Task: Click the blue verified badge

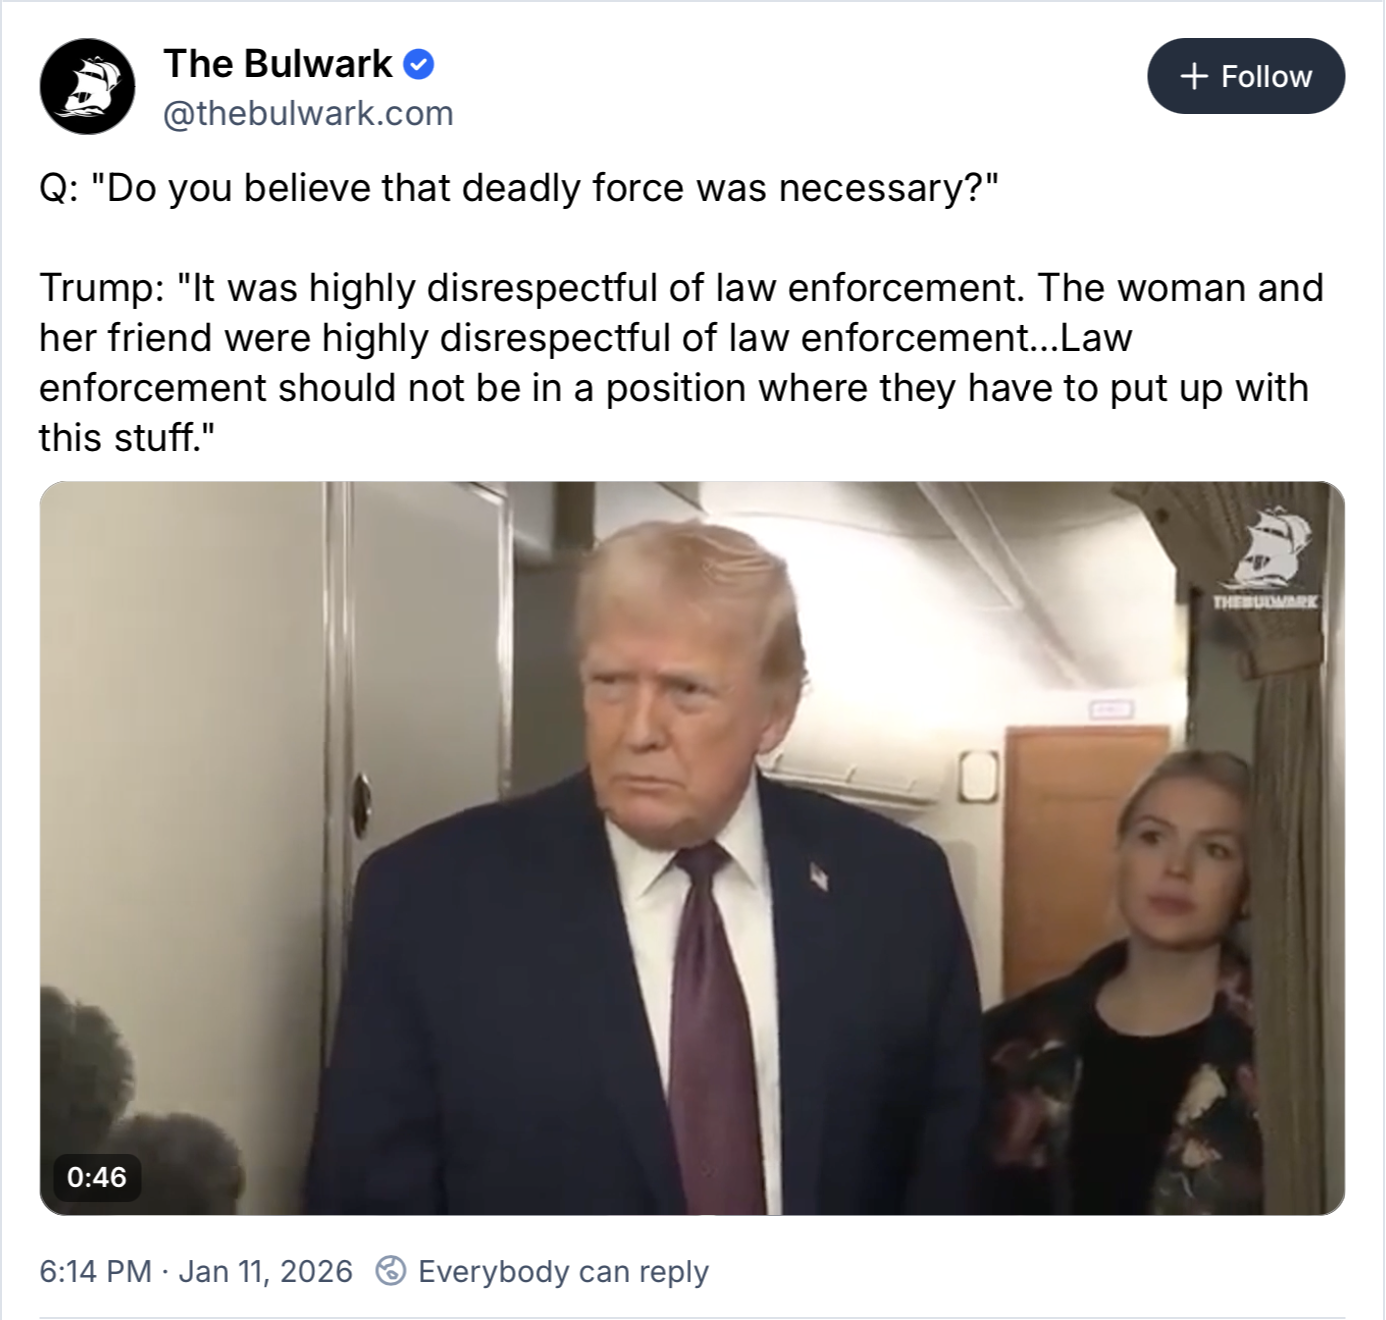Action: tap(418, 65)
